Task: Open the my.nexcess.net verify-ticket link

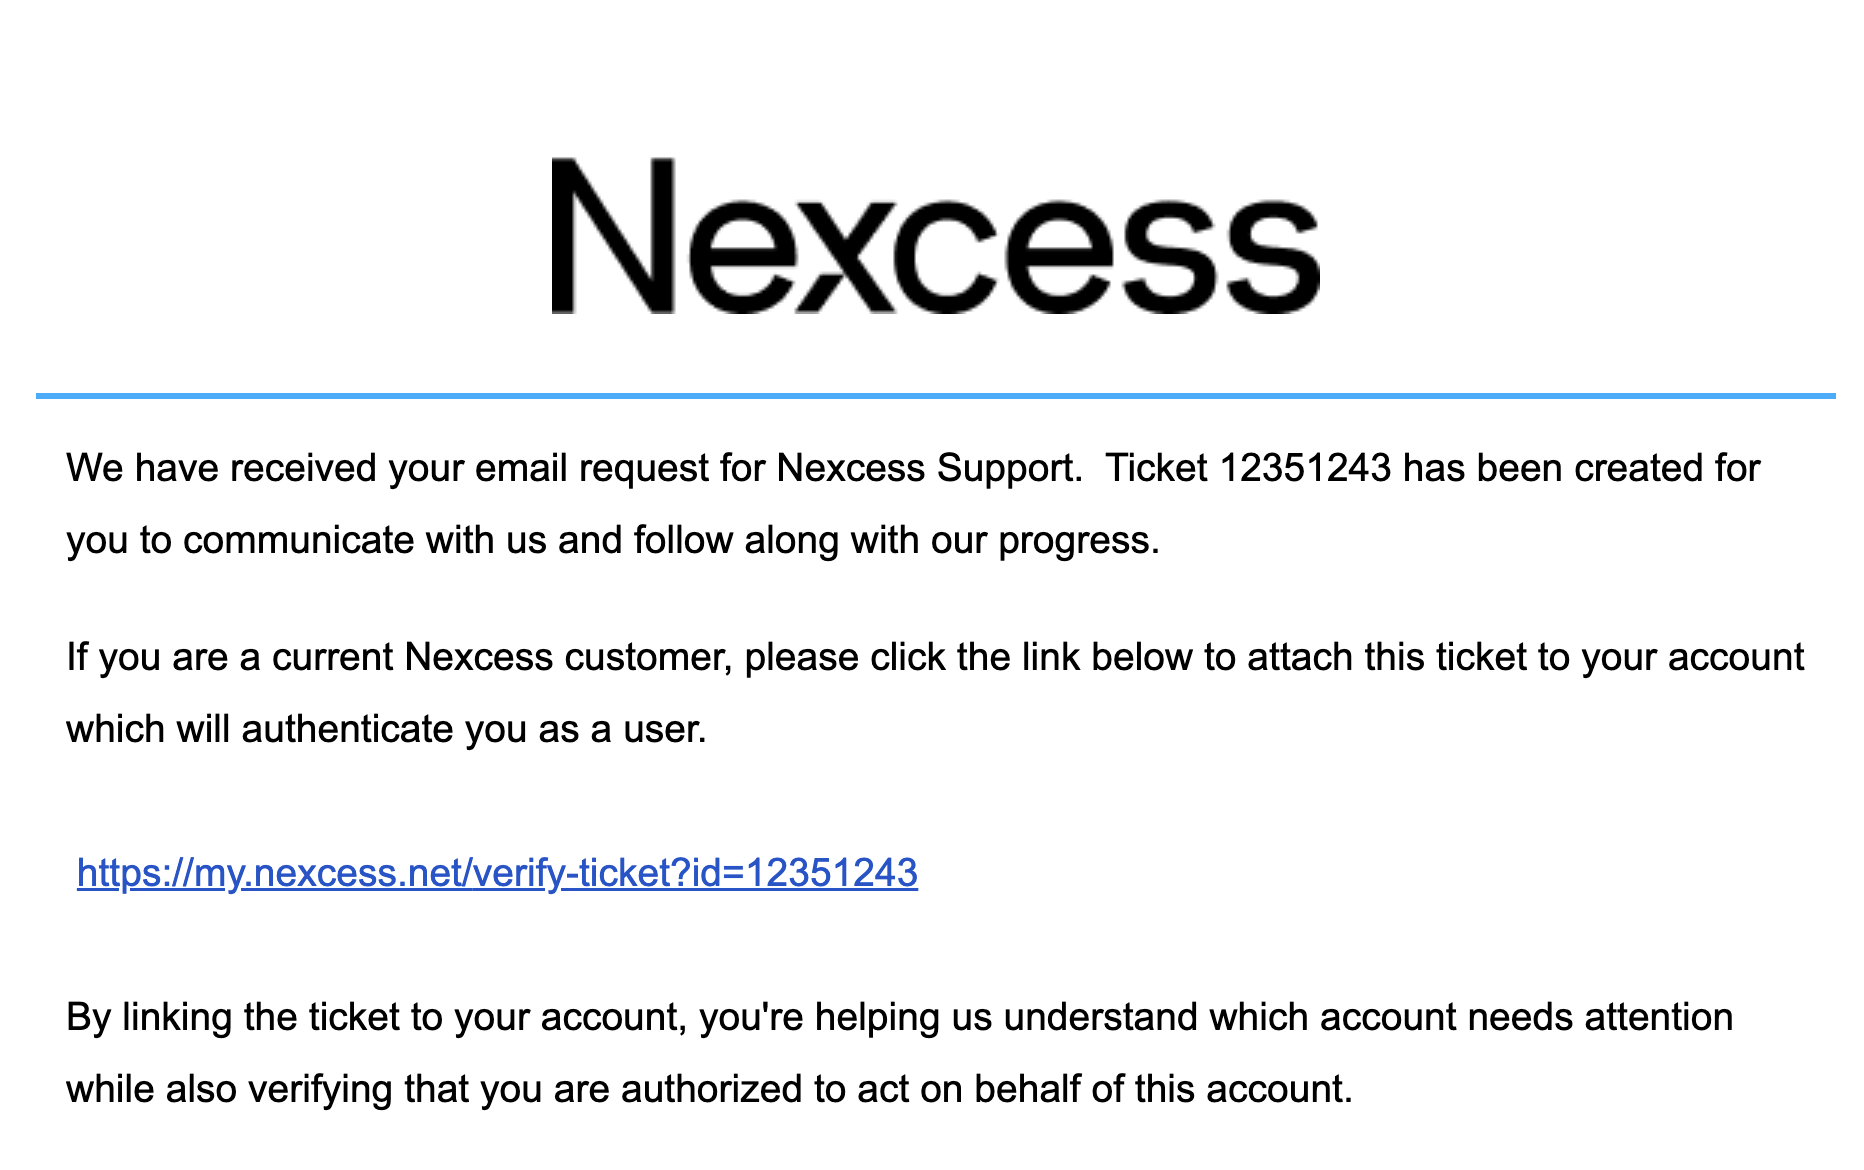Action: pyautogui.click(x=497, y=873)
